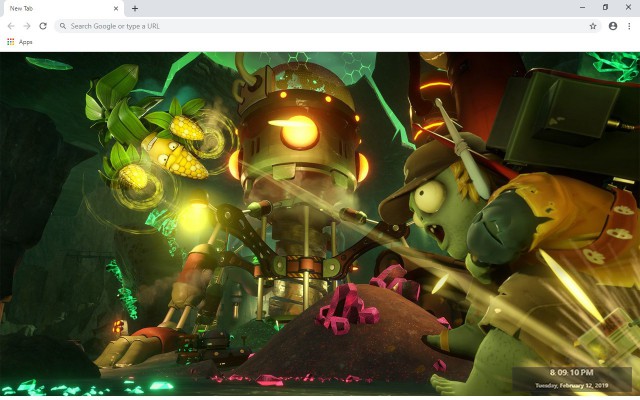The height and width of the screenshot is (400, 640).
Task: Open a new tab with plus button
Action: [135, 8]
